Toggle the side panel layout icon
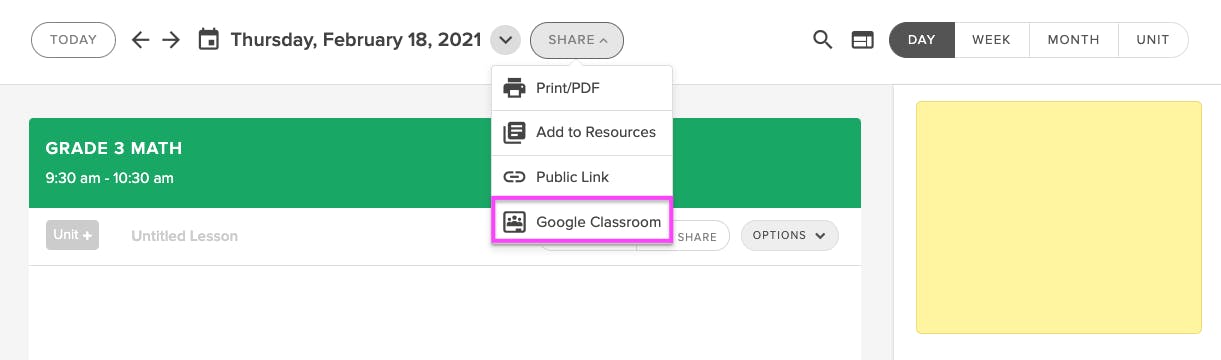1221x360 pixels. (x=862, y=40)
